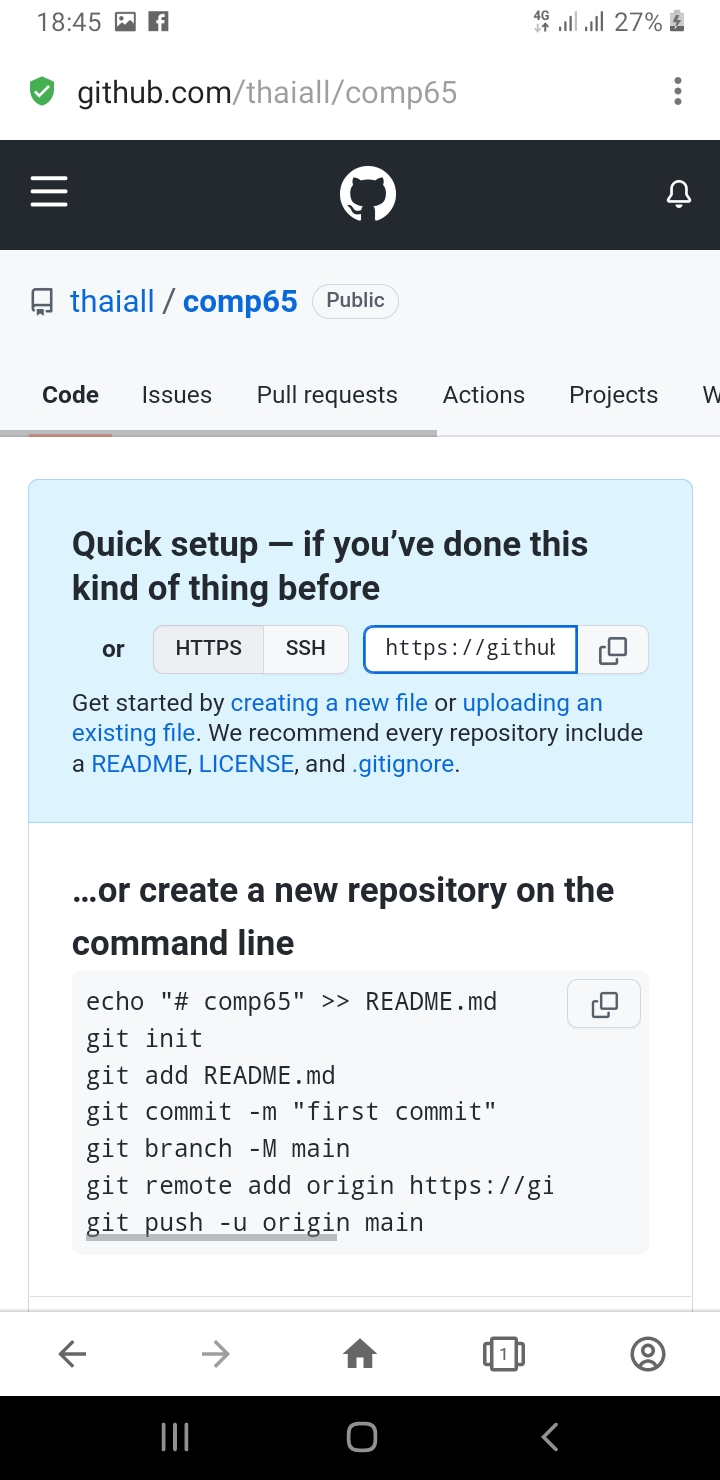Viewport: 720px width, 1480px height.
Task: Focus the repository URL text field
Action: pyautogui.click(x=470, y=650)
